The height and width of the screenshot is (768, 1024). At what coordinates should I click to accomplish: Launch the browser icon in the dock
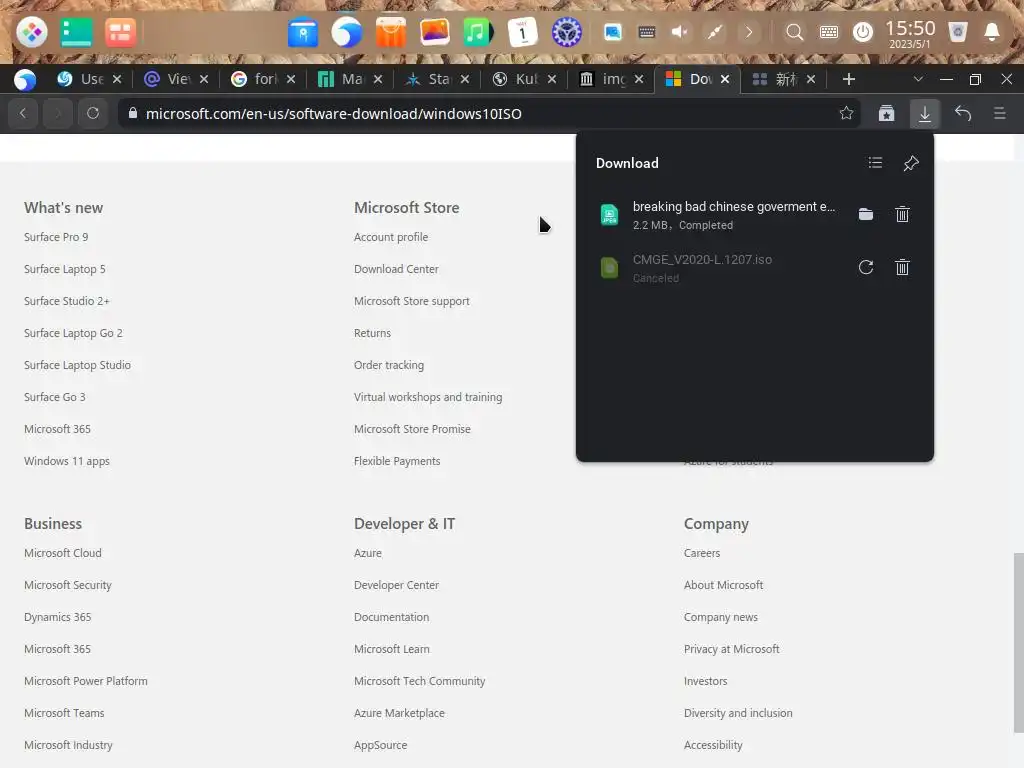click(x=346, y=32)
